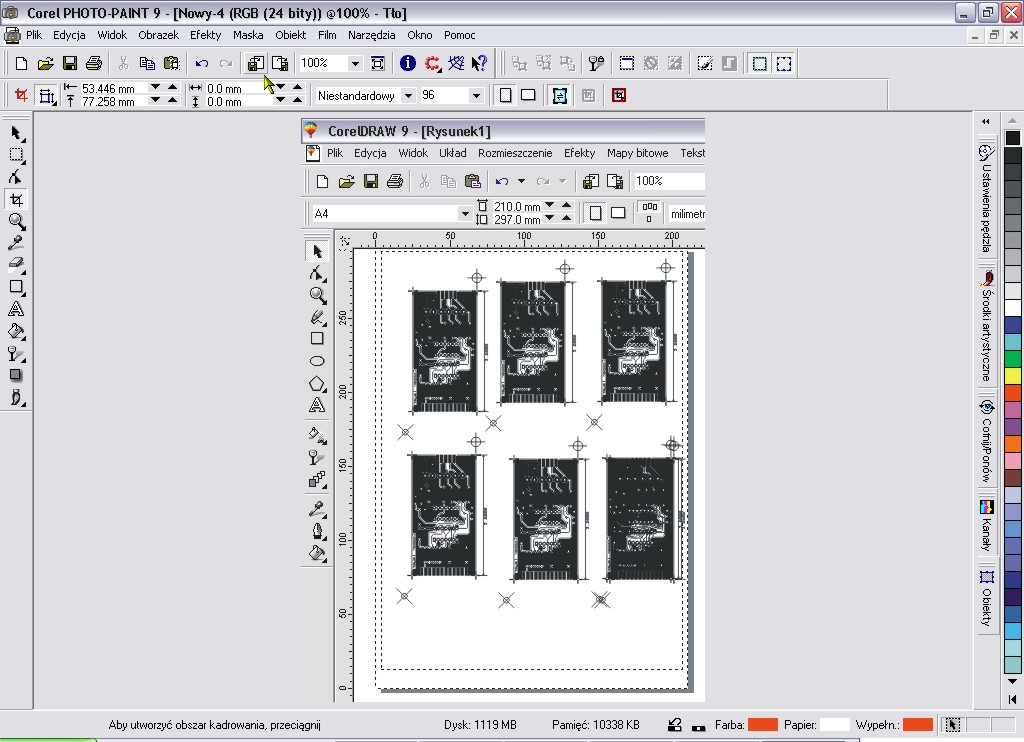Select the Freehand pencil tool in CorelDRAW toolbox

coord(317,317)
